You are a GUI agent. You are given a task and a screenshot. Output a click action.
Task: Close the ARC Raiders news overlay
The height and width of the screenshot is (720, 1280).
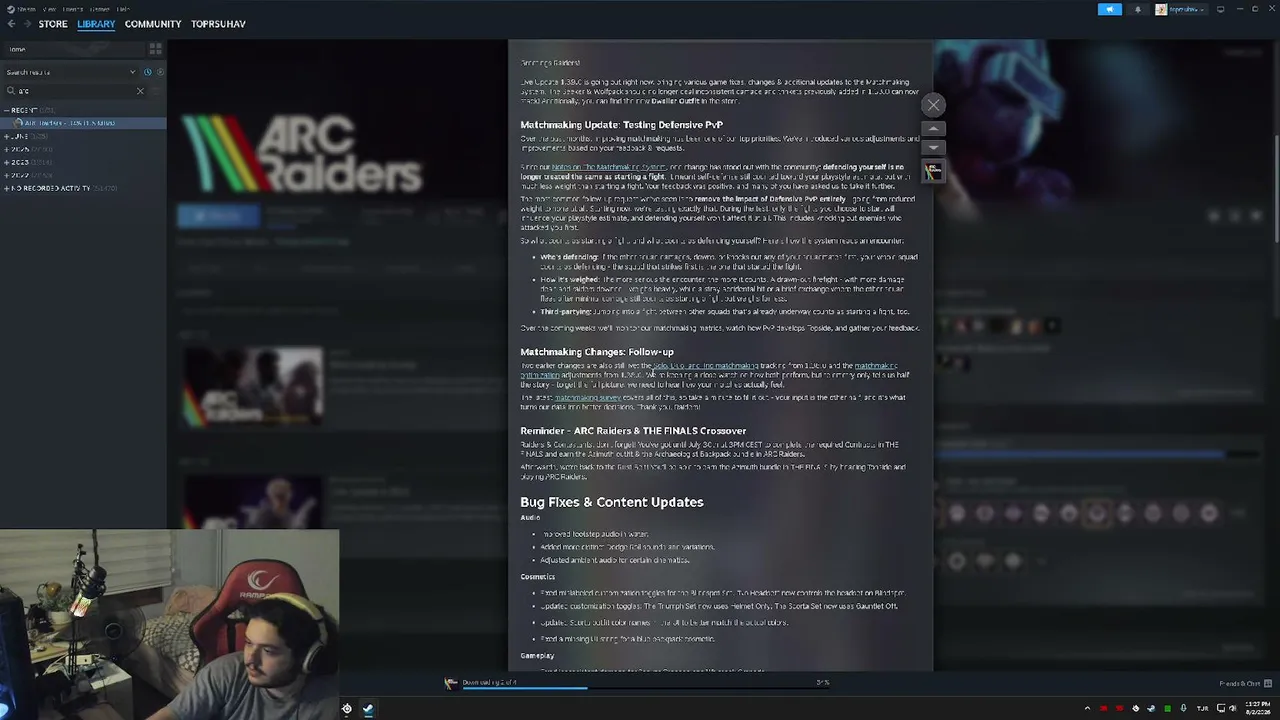click(933, 105)
